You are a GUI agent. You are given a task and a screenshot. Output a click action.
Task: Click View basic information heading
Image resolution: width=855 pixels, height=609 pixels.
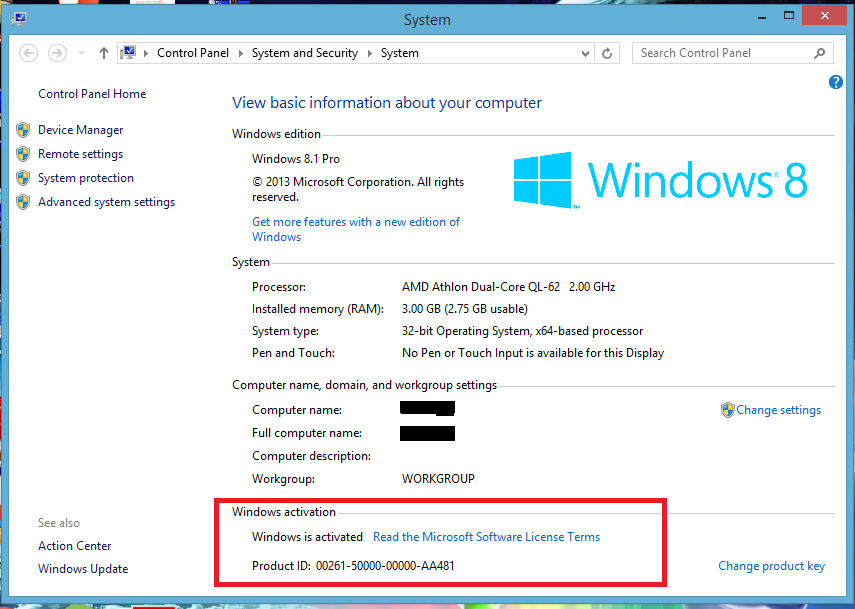pyautogui.click(x=387, y=103)
